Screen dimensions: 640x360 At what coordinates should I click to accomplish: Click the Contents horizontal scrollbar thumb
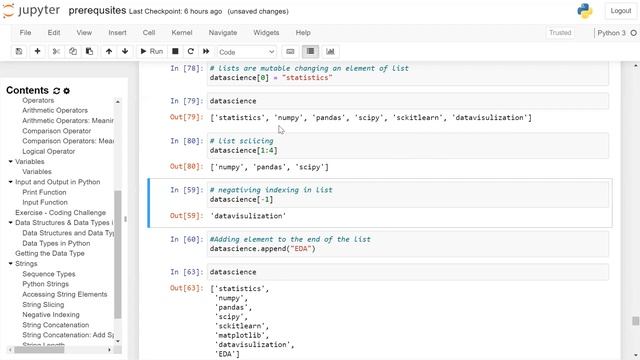click(39, 350)
